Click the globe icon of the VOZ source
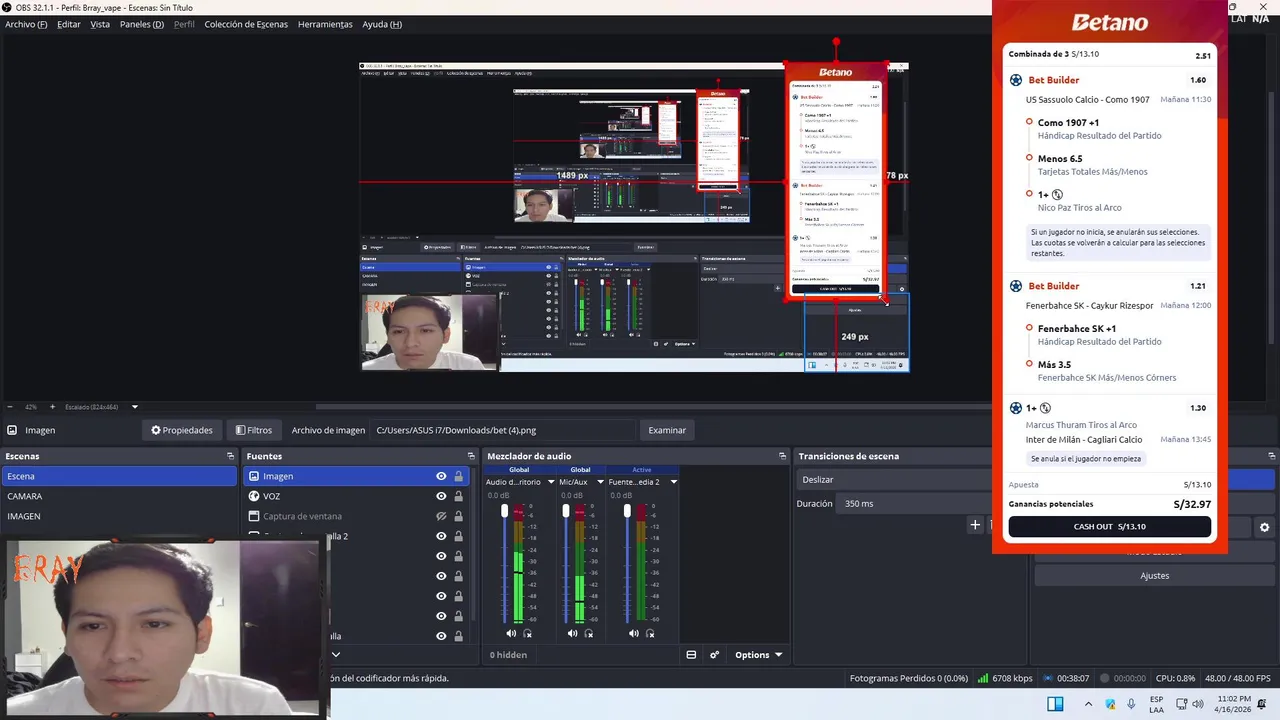 (x=254, y=496)
